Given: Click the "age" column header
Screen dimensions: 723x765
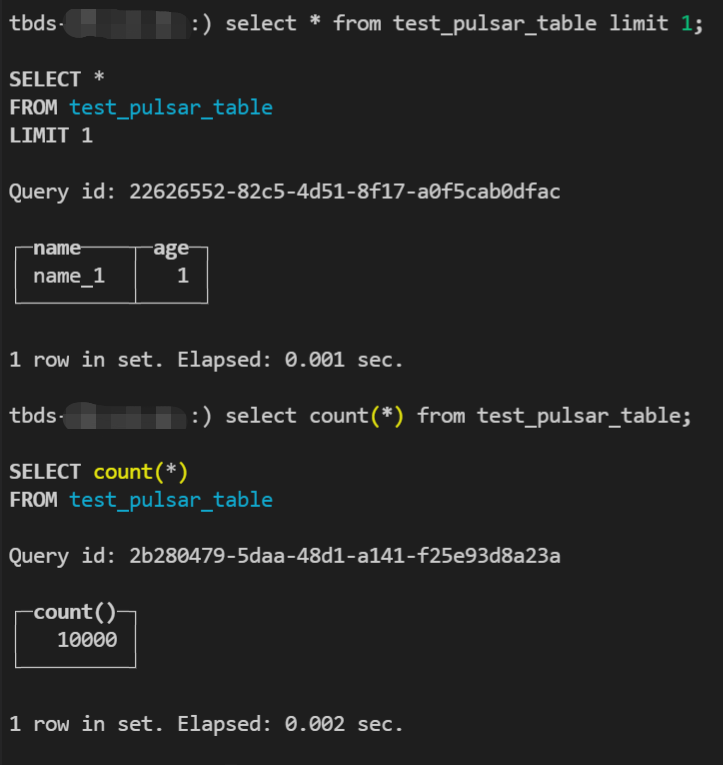Looking at the screenshot, I should [171, 249].
